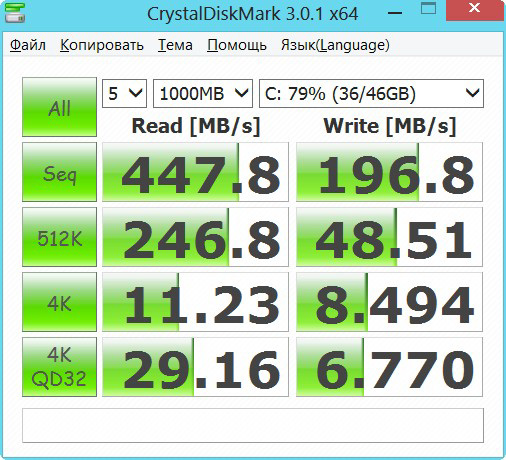The image size is (506, 460).
Task: Open the test count dropdown showing 5
Action: [x=124, y=94]
